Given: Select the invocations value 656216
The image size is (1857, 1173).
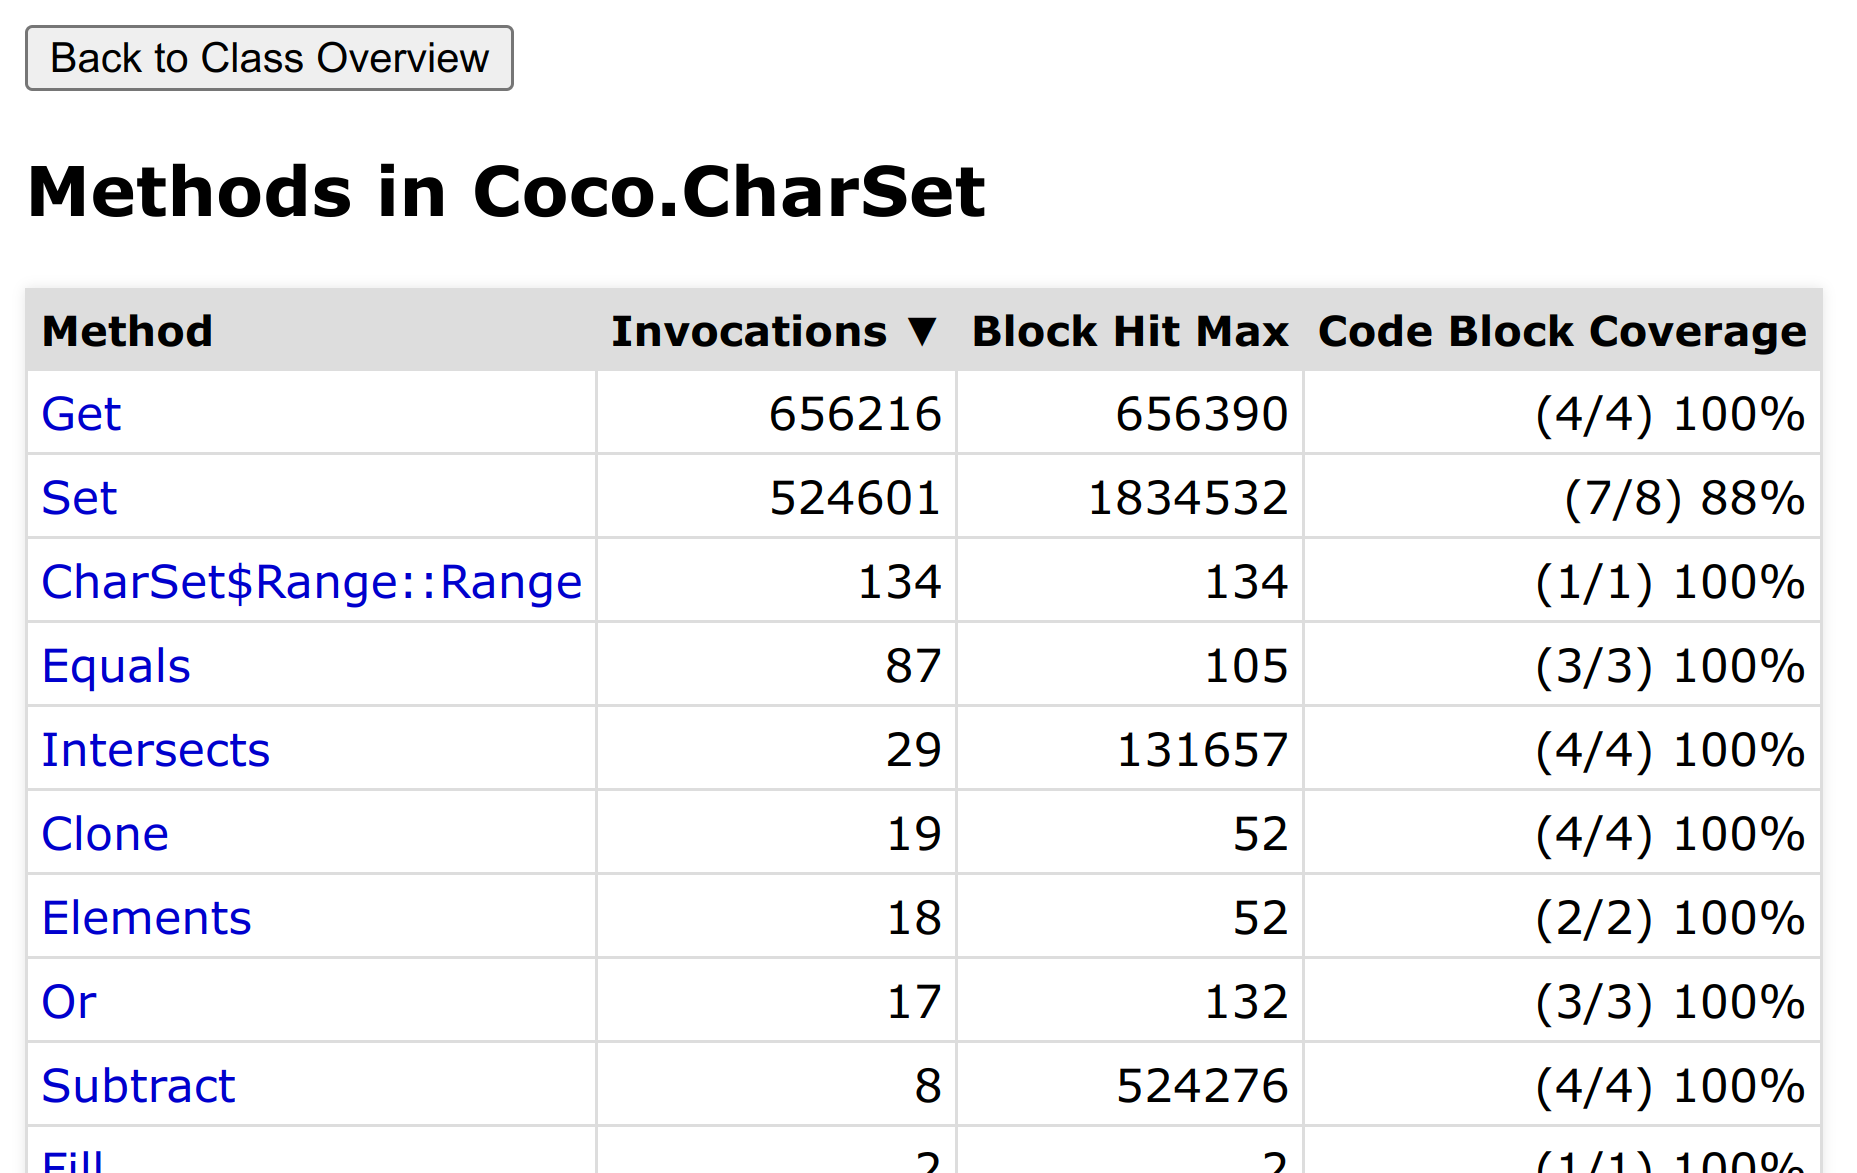Looking at the screenshot, I should coord(855,414).
